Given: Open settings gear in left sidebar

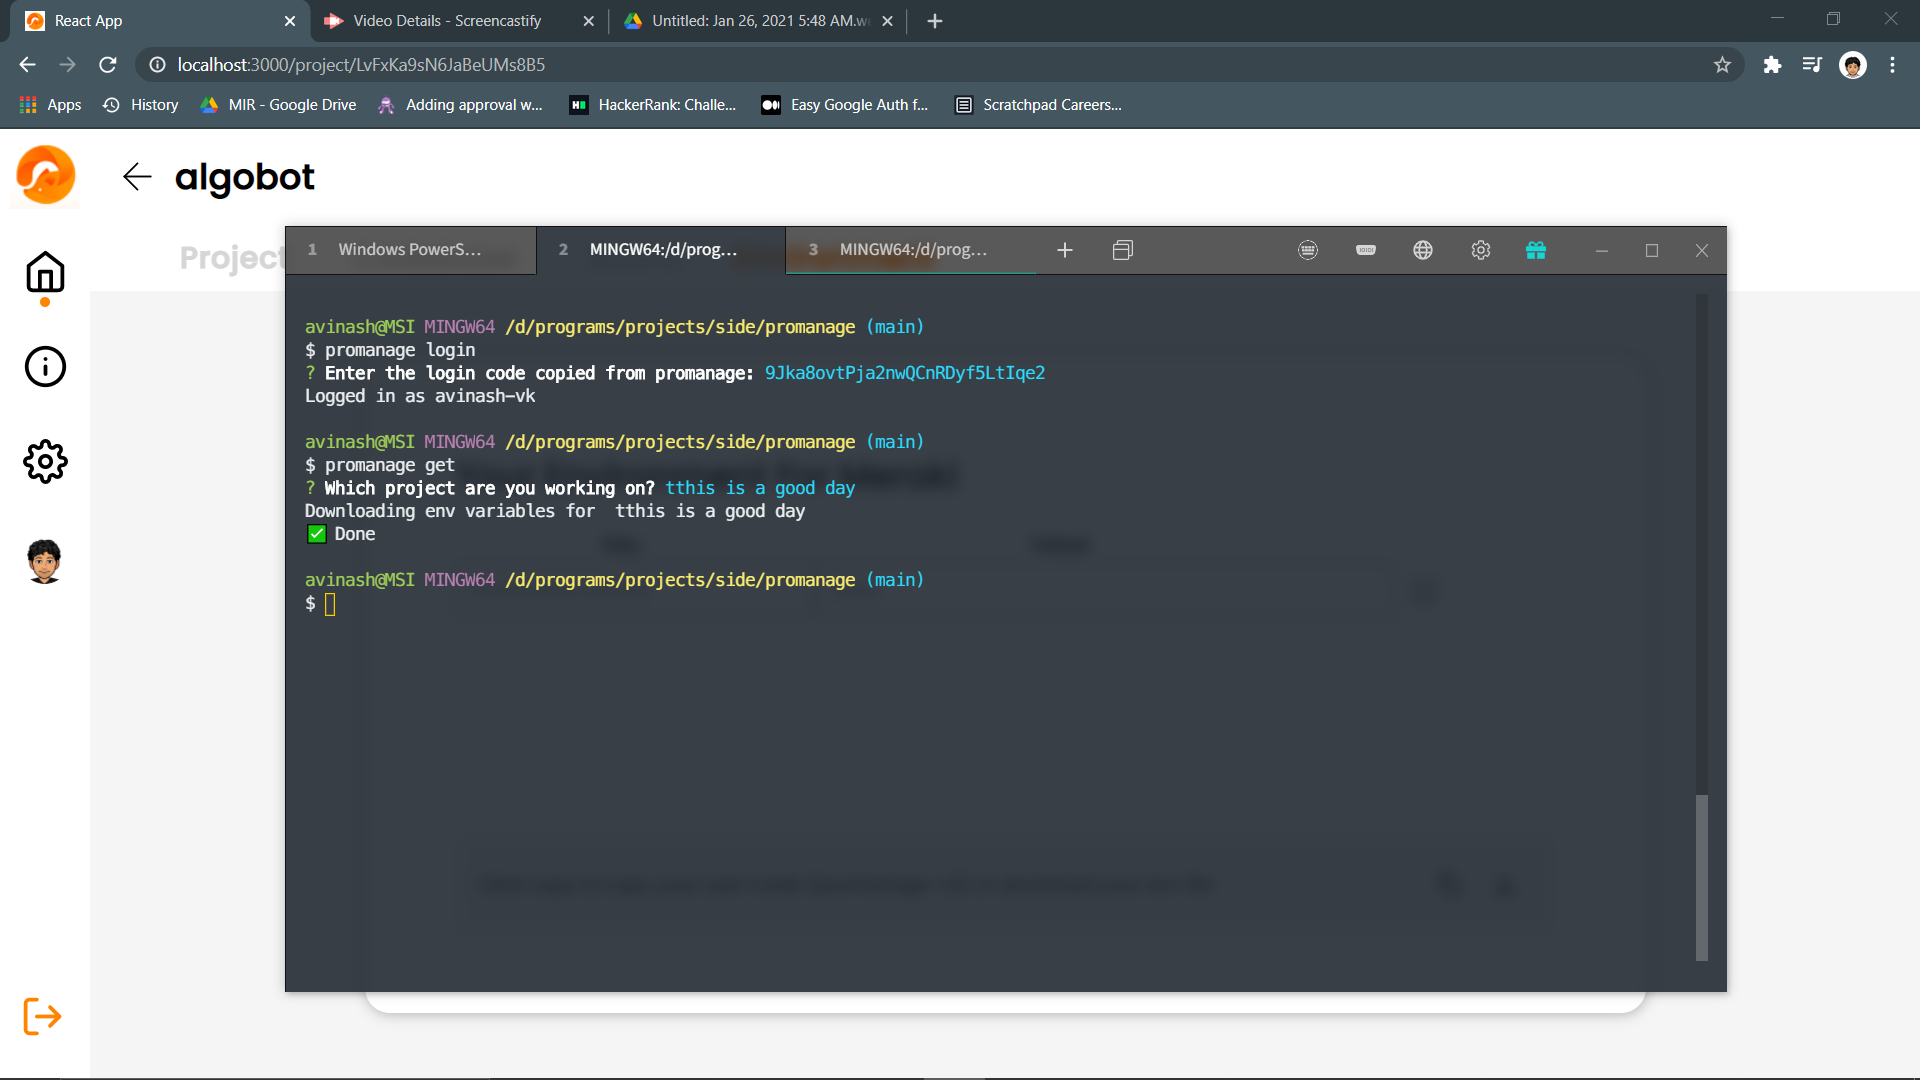Looking at the screenshot, I should 45,461.
